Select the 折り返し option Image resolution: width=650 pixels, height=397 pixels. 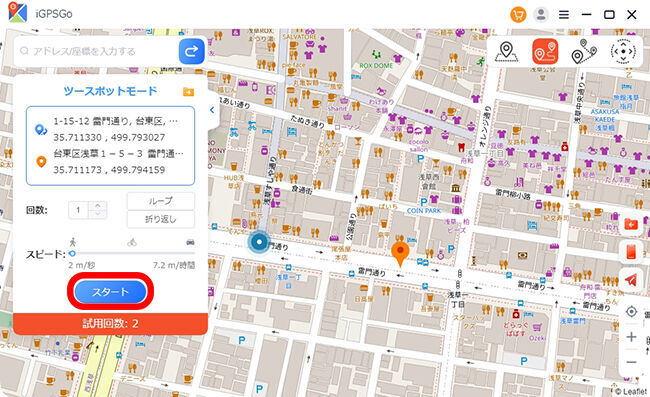(x=161, y=219)
